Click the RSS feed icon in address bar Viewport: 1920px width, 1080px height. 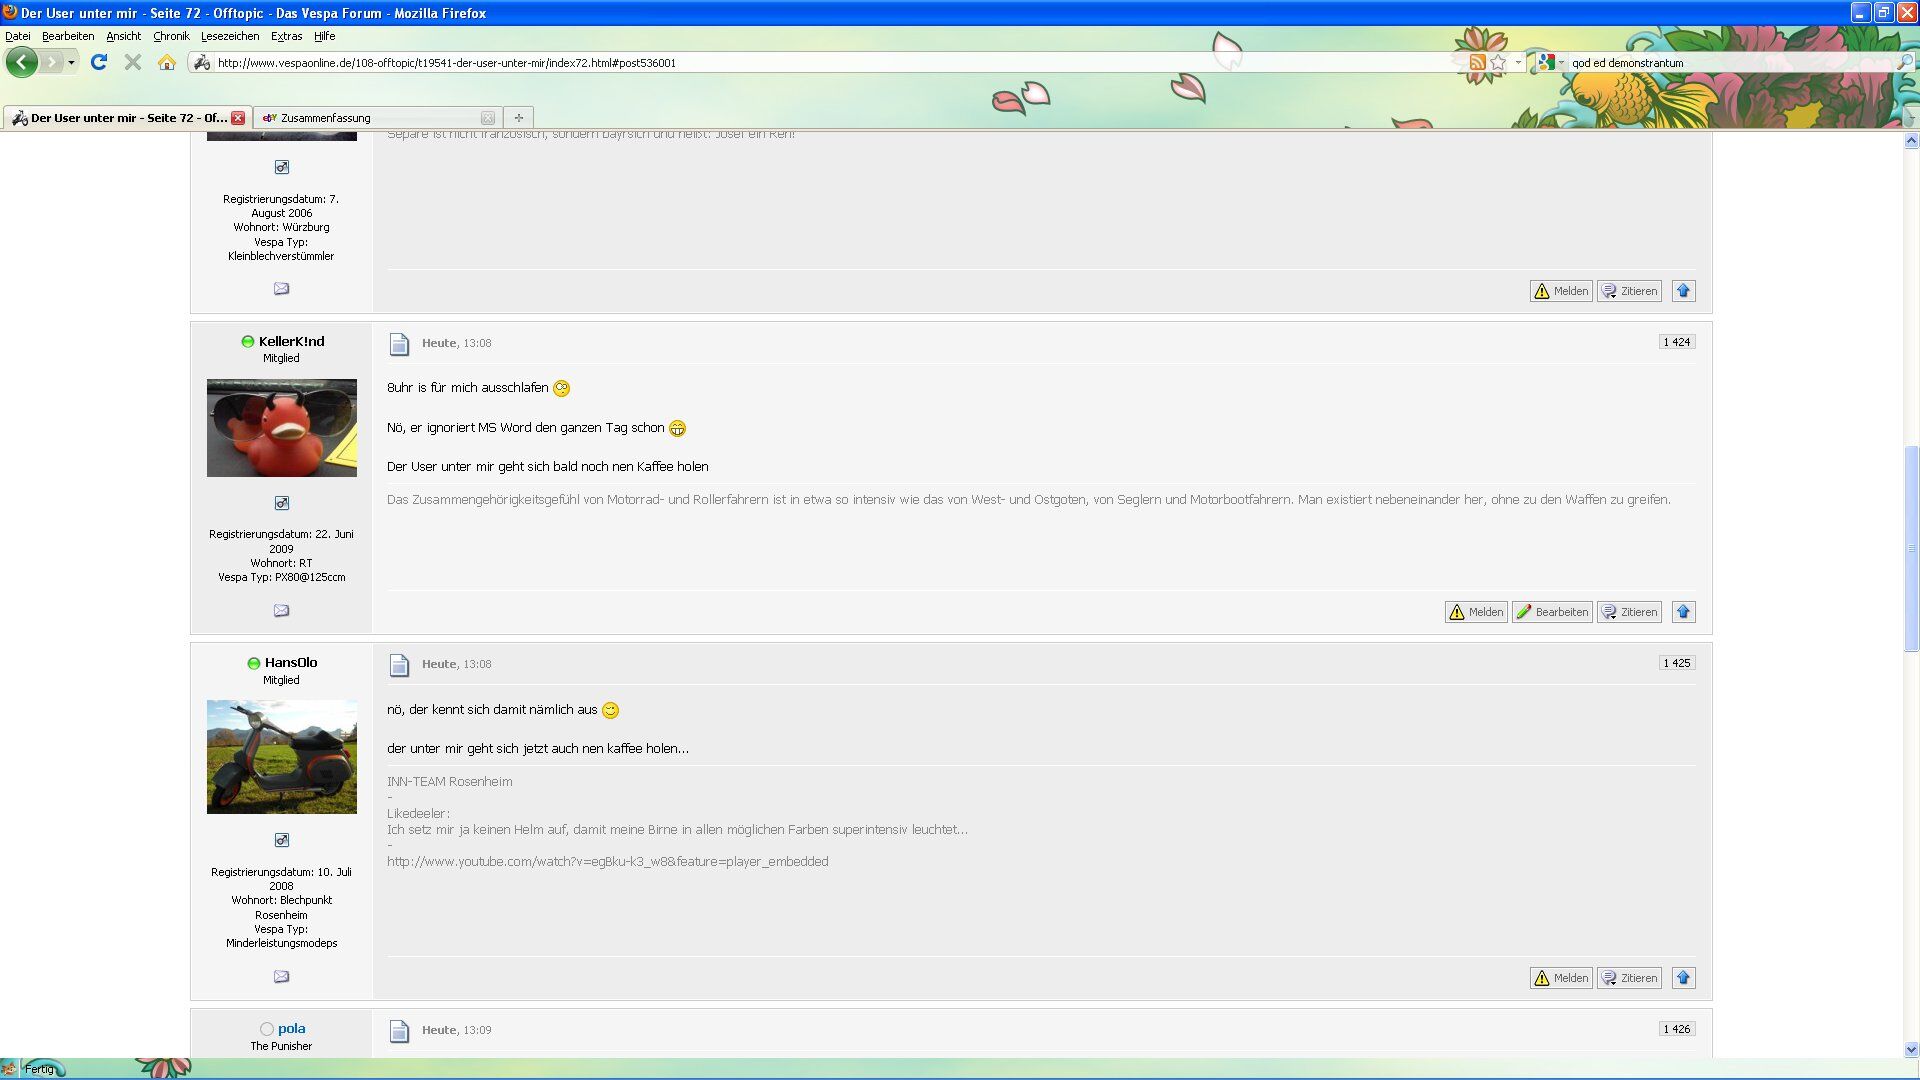[x=1477, y=62]
